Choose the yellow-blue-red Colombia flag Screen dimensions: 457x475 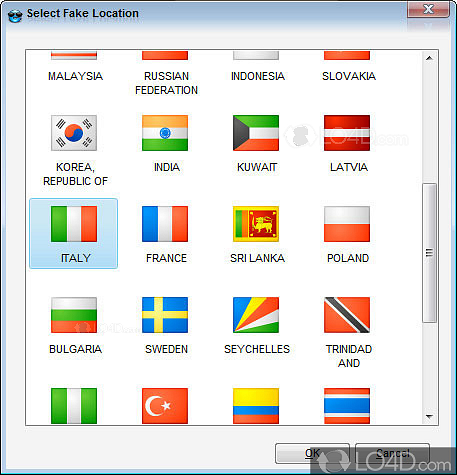pyautogui.click(x=256, y=406)
